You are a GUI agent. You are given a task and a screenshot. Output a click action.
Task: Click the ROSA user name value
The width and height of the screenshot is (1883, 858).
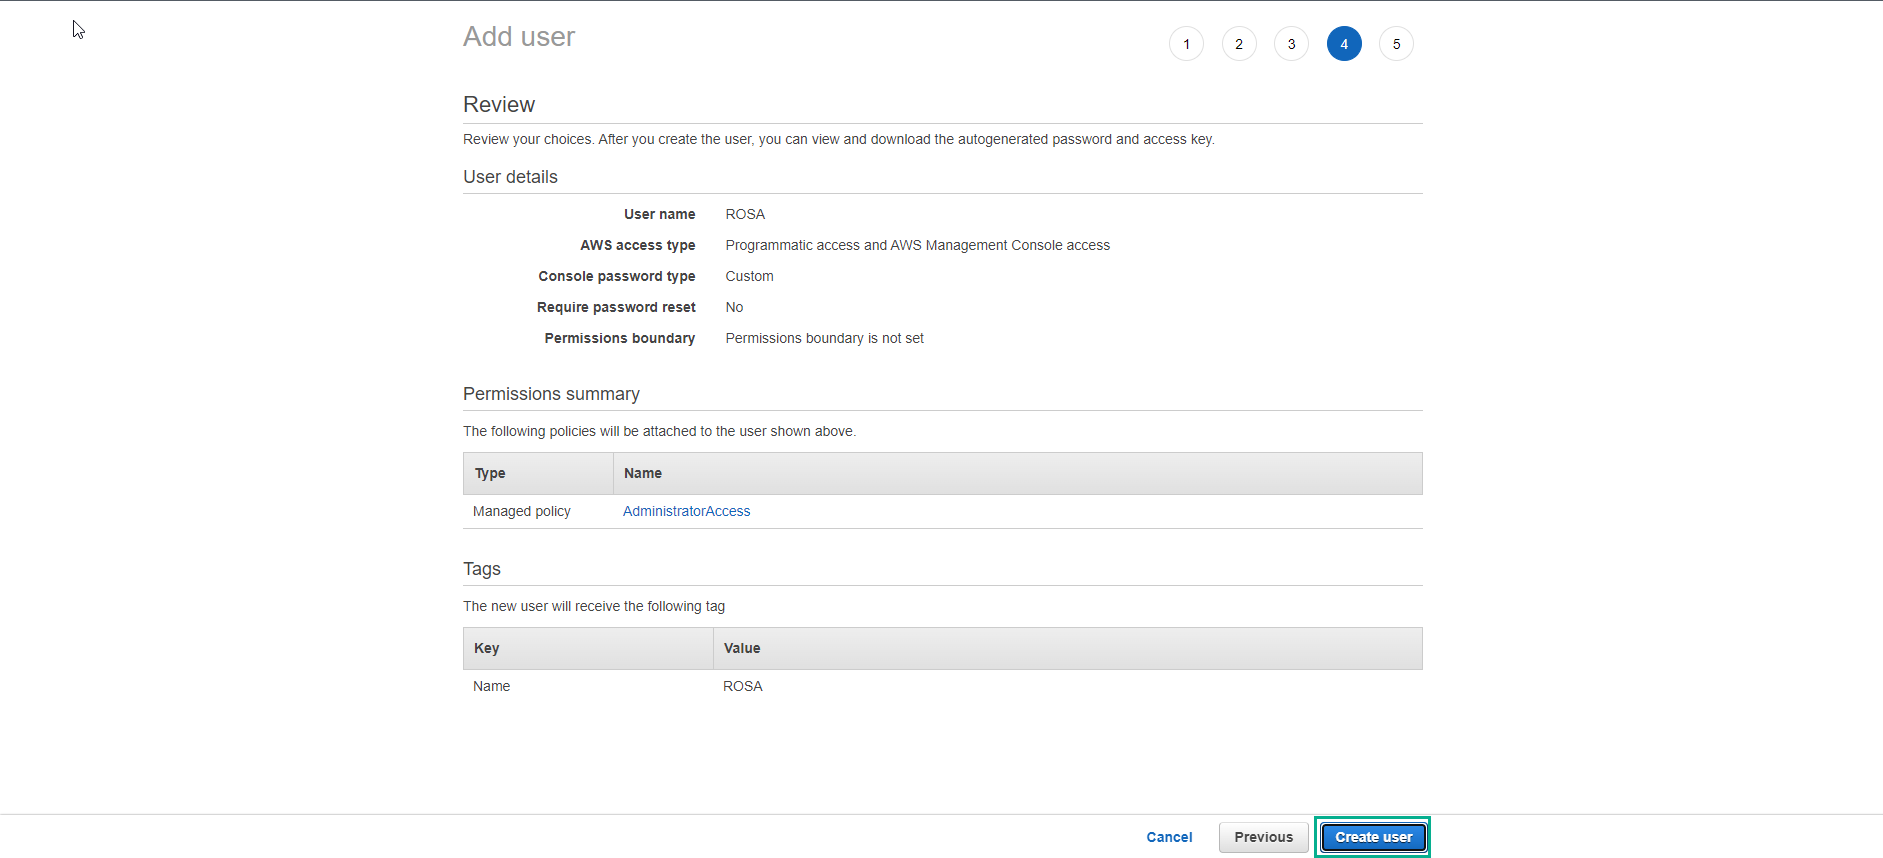click(745, 214)
